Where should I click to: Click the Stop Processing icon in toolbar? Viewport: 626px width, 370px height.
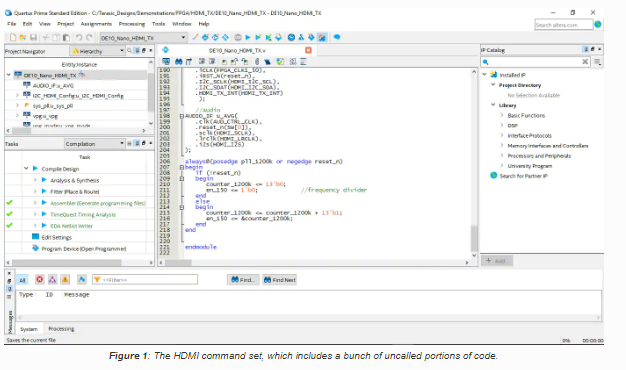pos(238,38)
